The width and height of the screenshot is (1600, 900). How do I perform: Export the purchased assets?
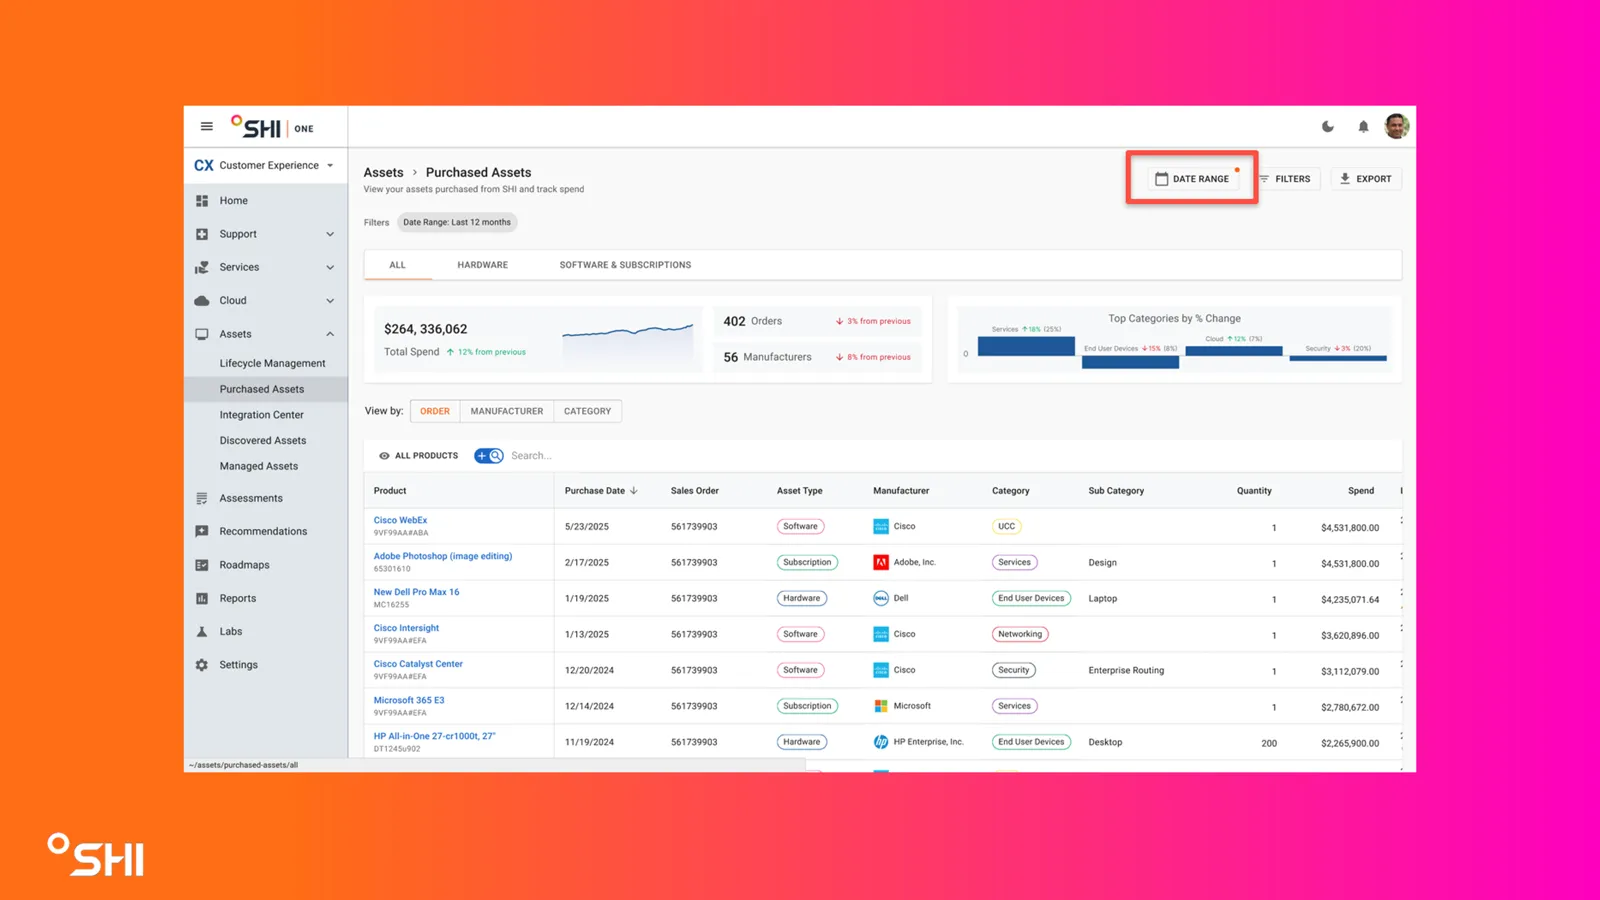point(1366,179)
